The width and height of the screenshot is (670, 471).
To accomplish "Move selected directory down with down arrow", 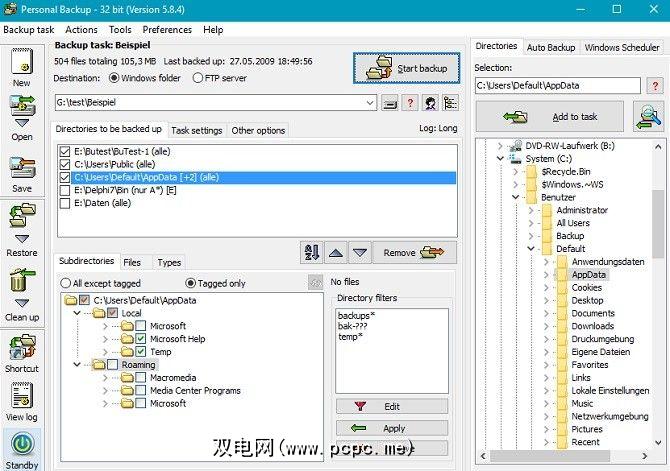I will tap(360, 253).
